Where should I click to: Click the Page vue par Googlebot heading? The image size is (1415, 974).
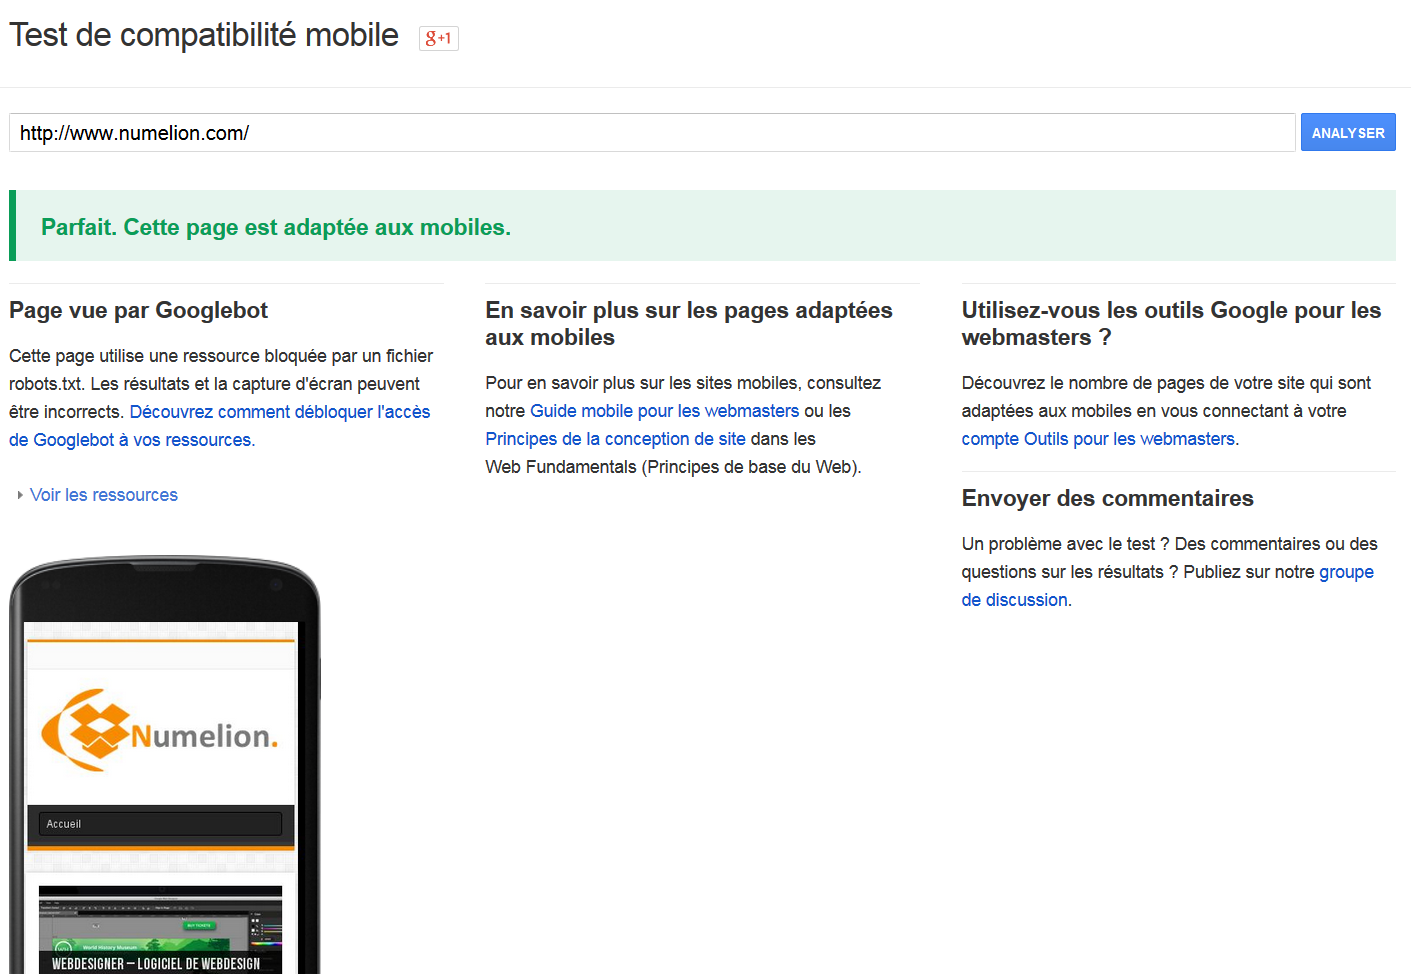click(139, 310)
